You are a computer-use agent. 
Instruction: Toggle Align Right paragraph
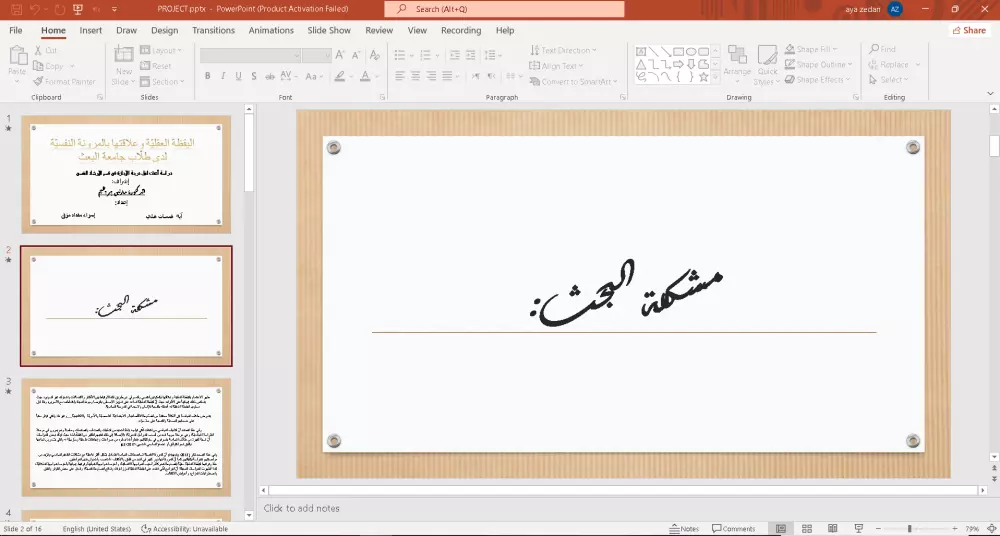pyautogui.click(x=431, y=76)
